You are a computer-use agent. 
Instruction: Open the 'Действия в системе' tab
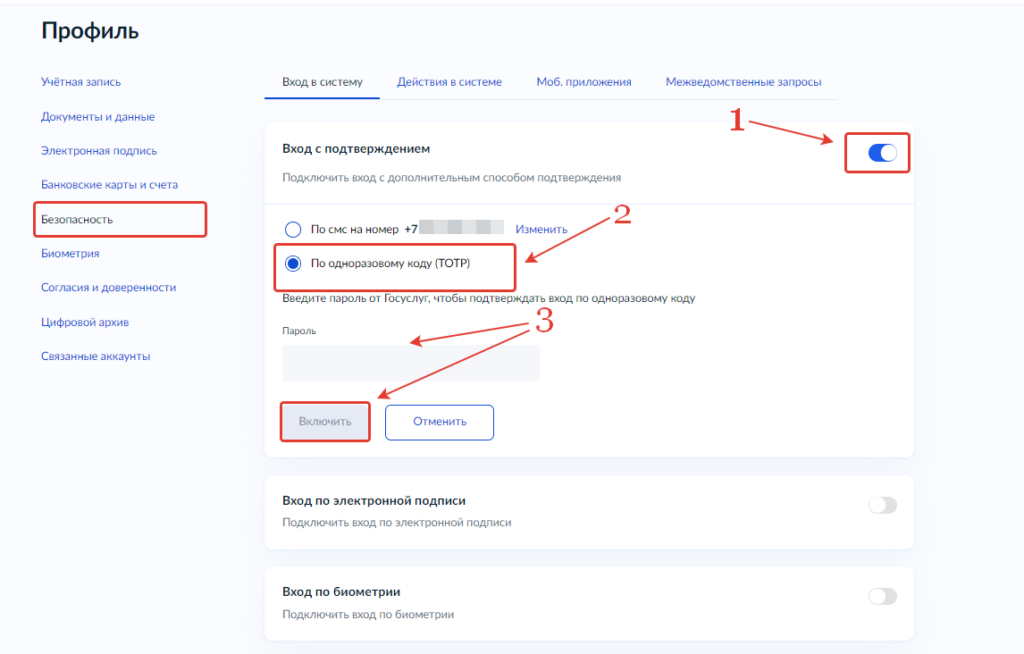tap(449, 82)
